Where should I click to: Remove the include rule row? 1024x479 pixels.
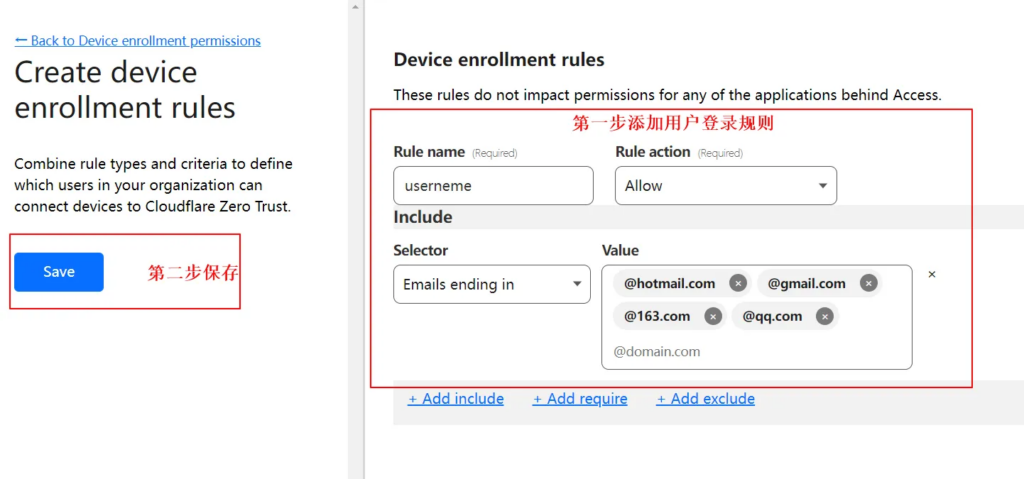[932, 274]
